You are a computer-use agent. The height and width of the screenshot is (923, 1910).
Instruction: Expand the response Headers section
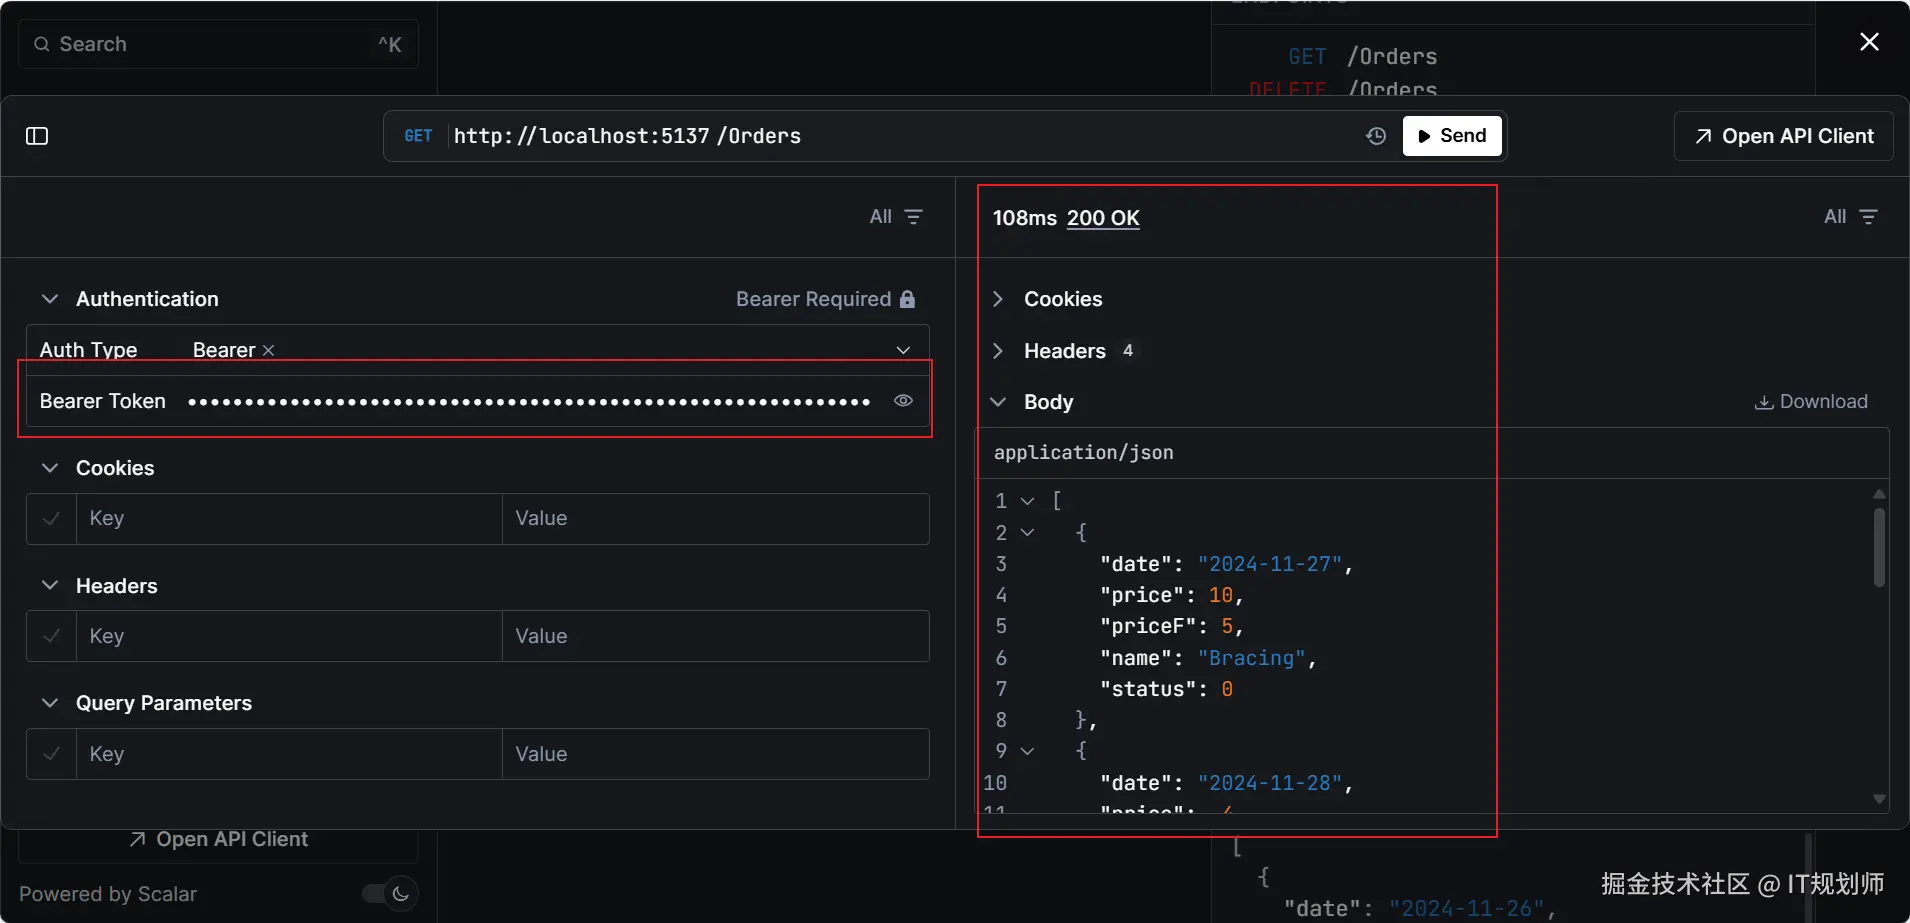998,351
